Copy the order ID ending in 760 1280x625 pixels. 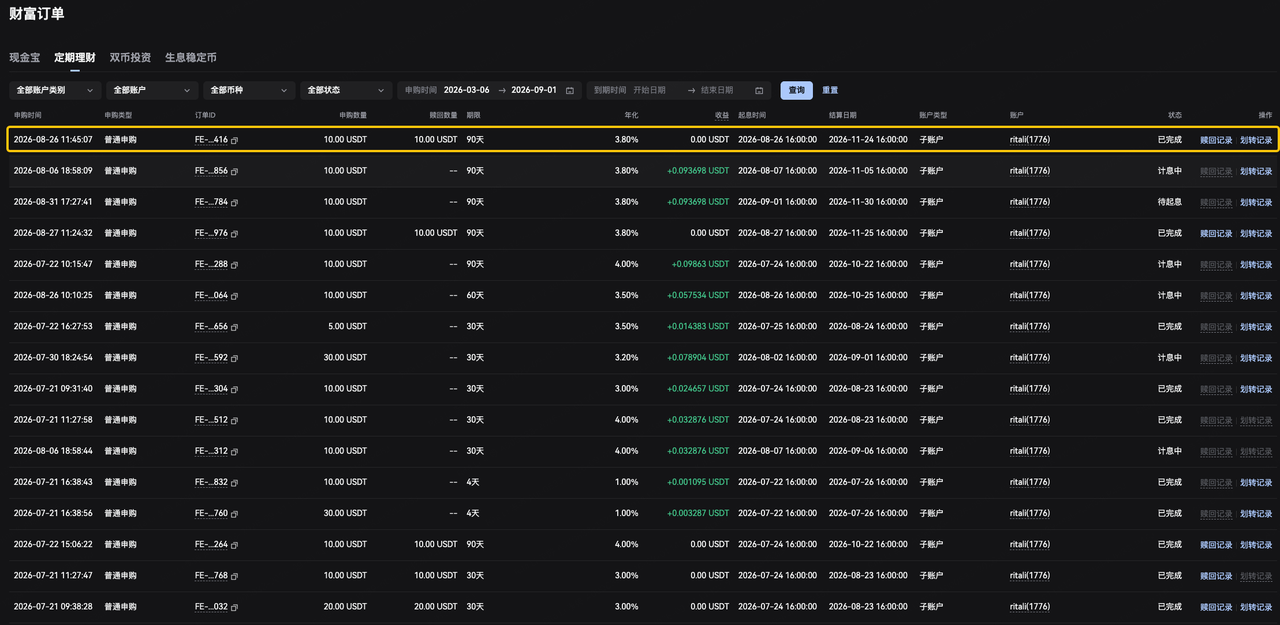[x=234, y=514]
